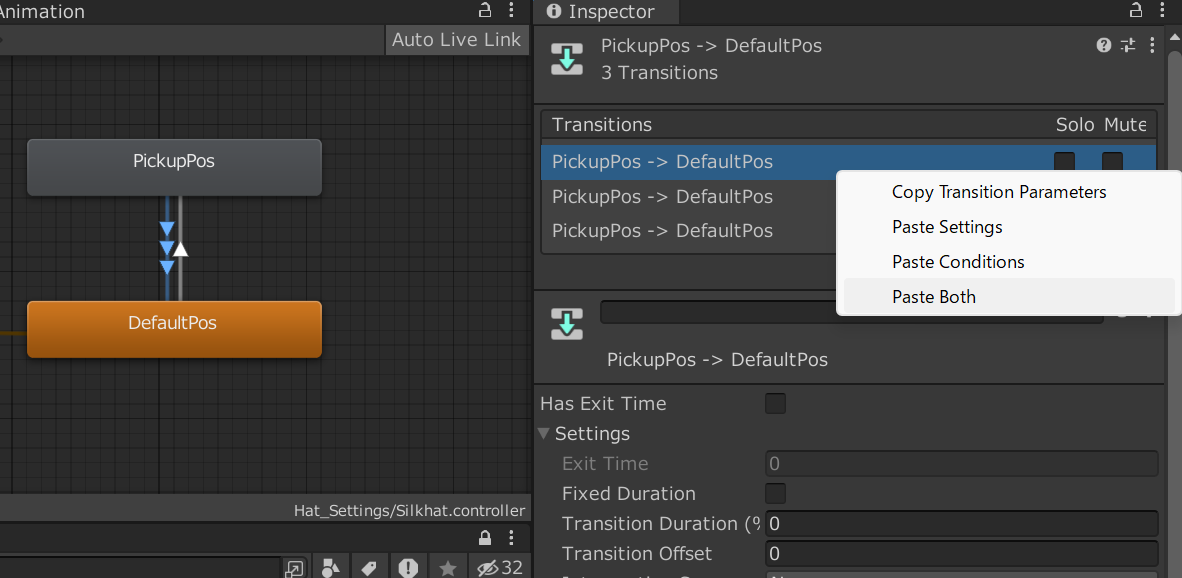Click Auto Live Link
This screenshot has height=578, width=1182.
tap(457, 39)
